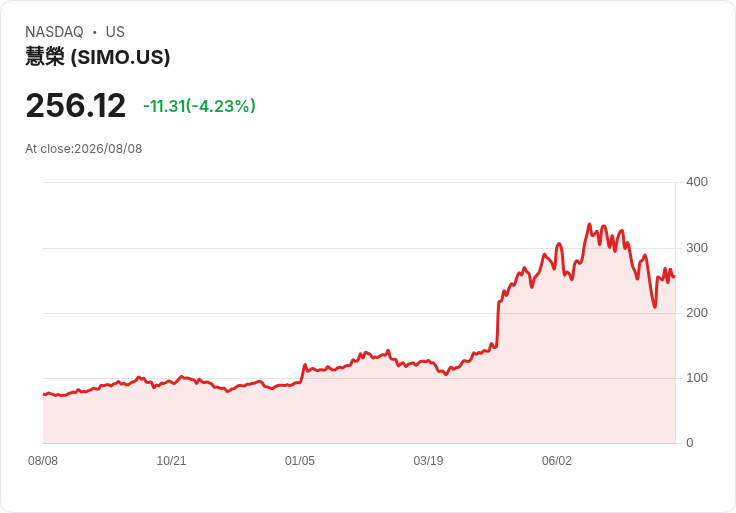Click the chart's highest peak near 340
This screenshot has width=736, height=513.
(x=590, y=225)
